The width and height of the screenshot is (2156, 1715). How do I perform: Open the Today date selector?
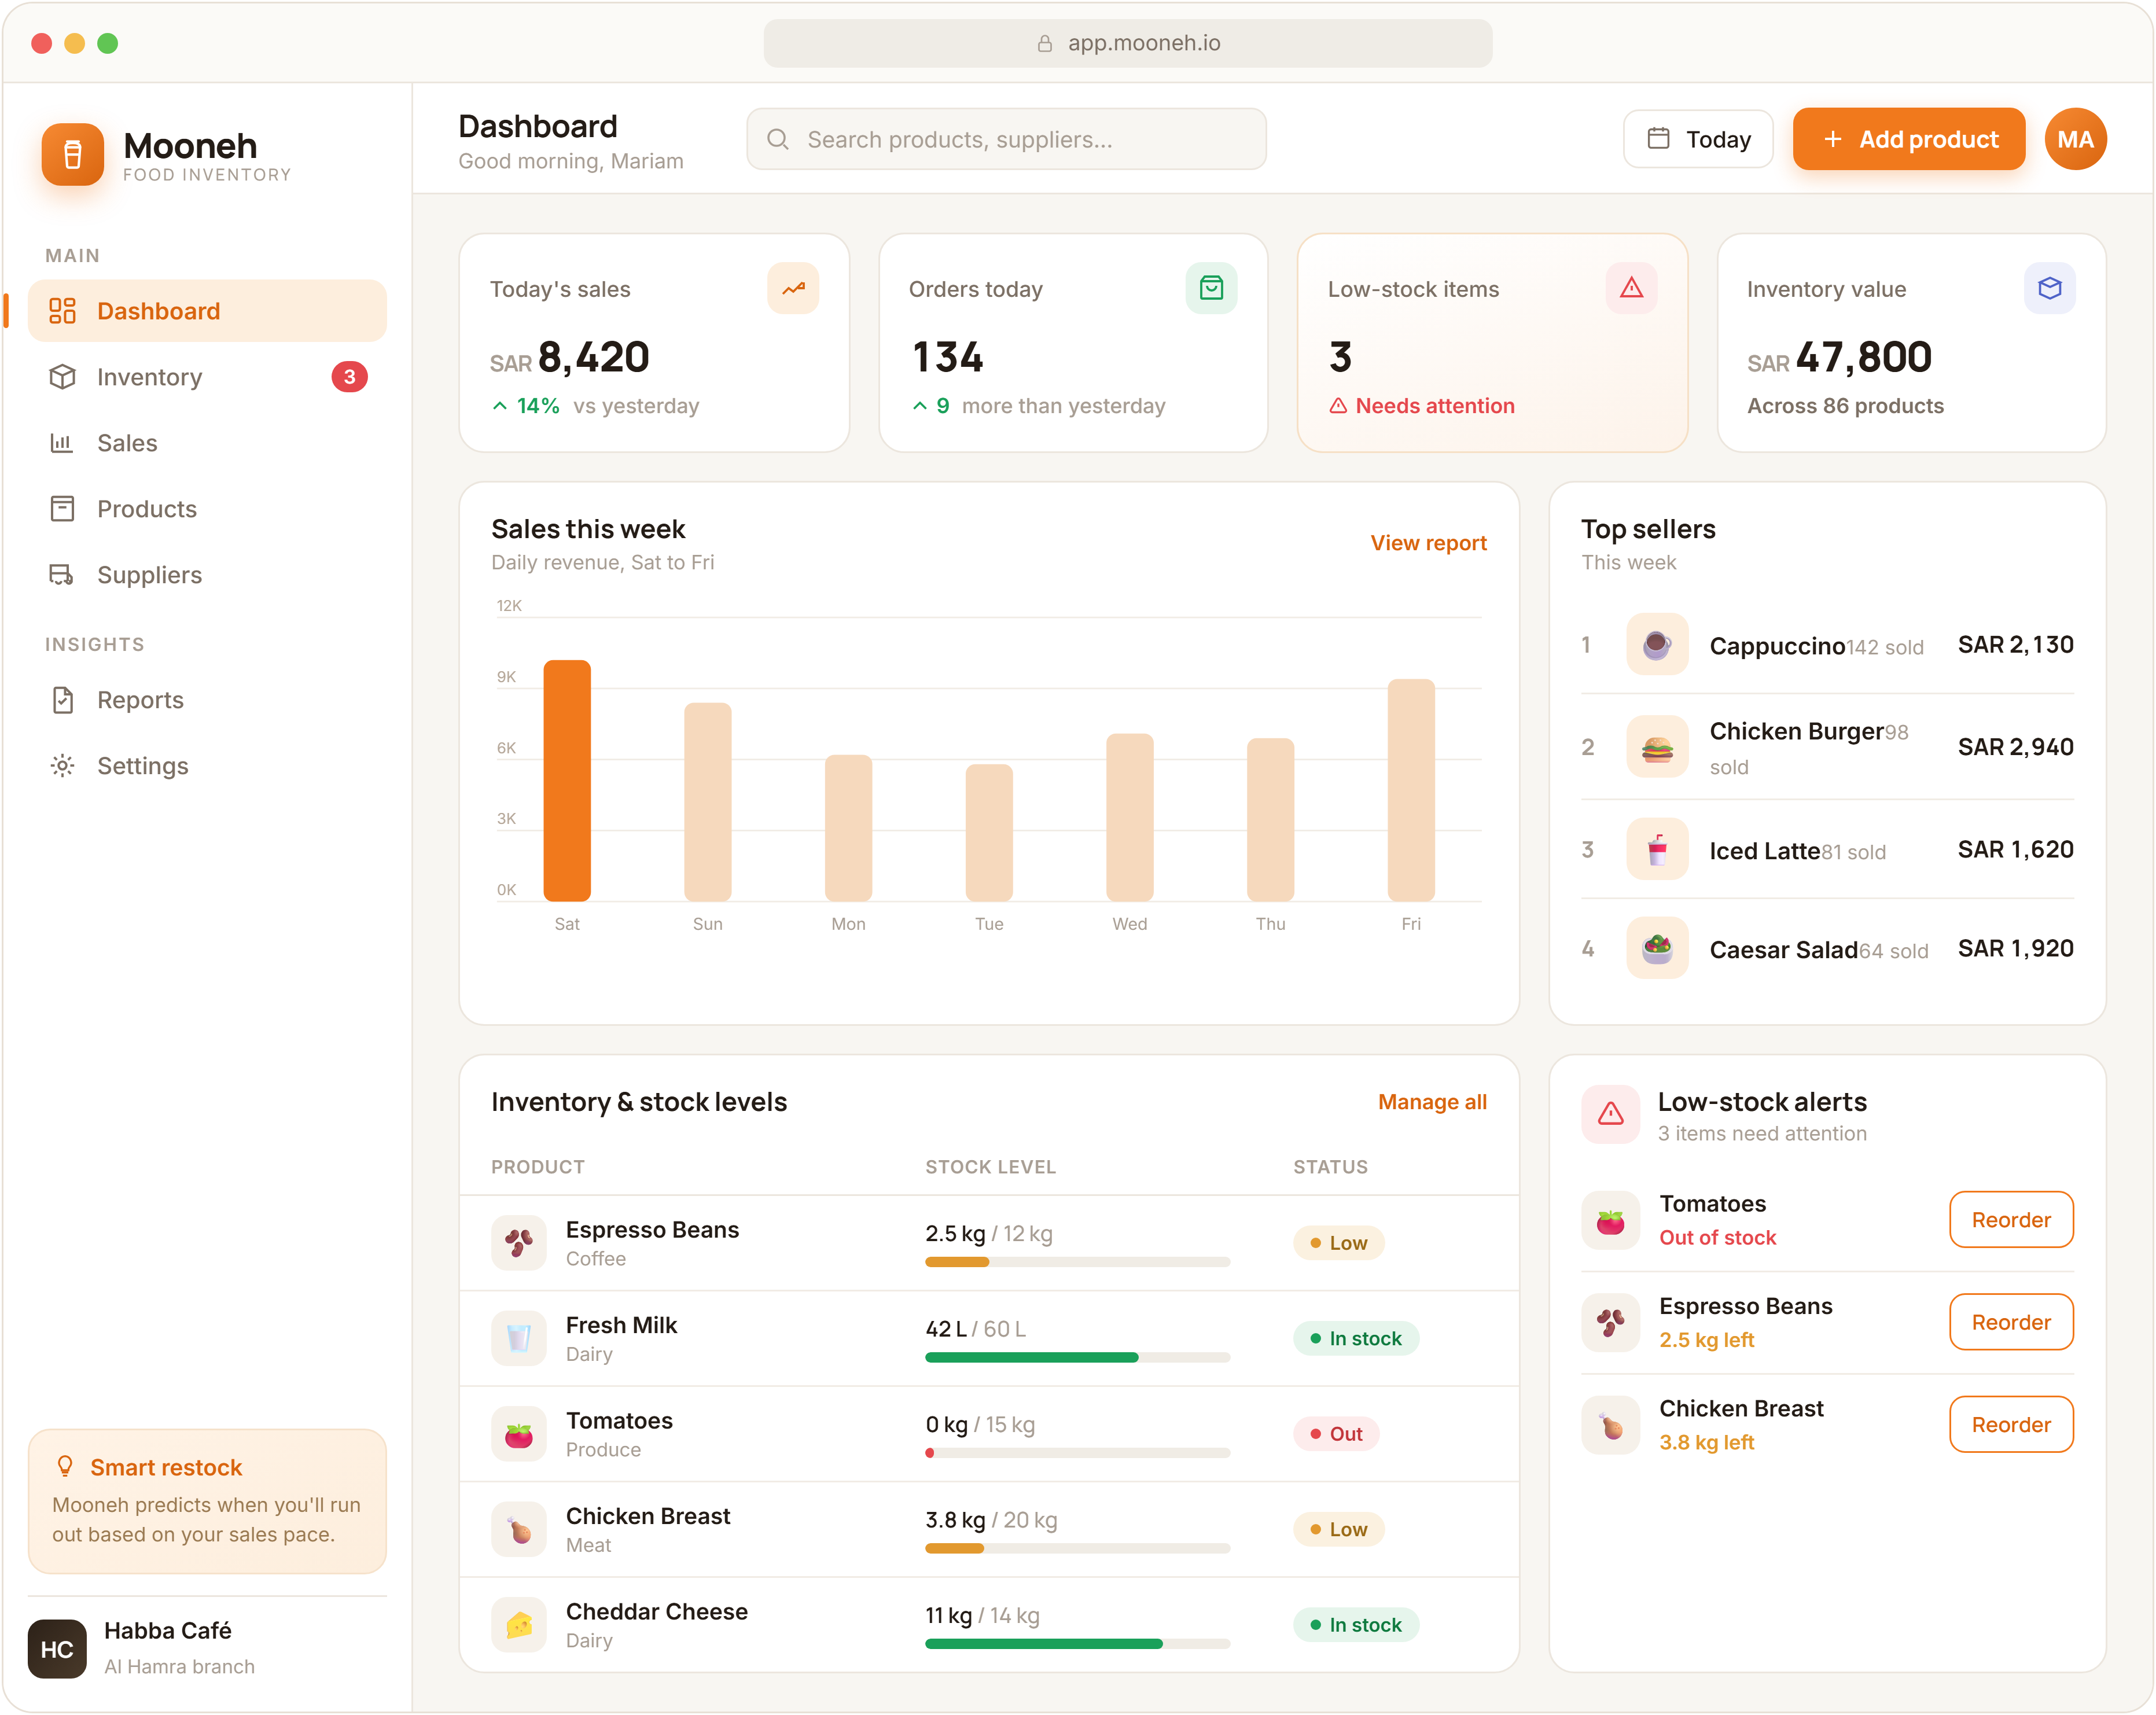tap(1697, 139)
